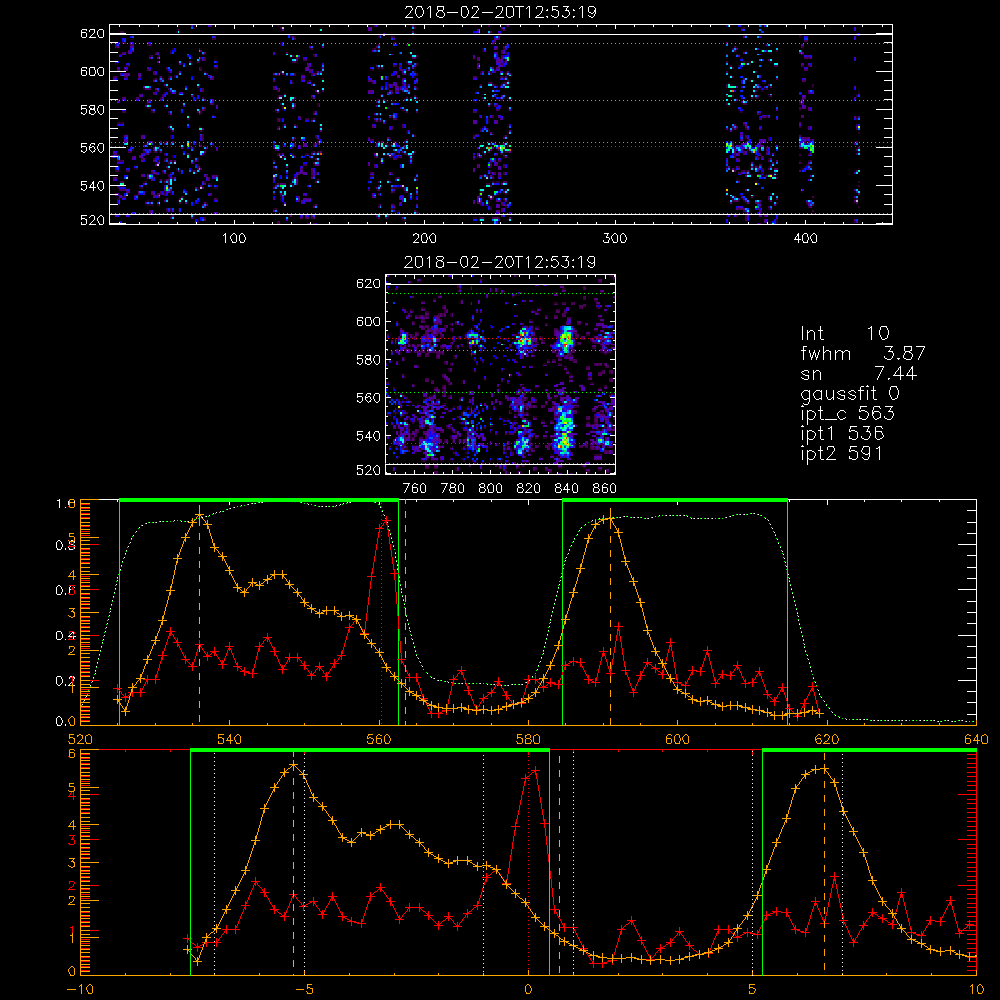Click the 0.0 y-axis label of the third plot
The height and width of the screenshot is (1000, 1000).
[66, 721]
